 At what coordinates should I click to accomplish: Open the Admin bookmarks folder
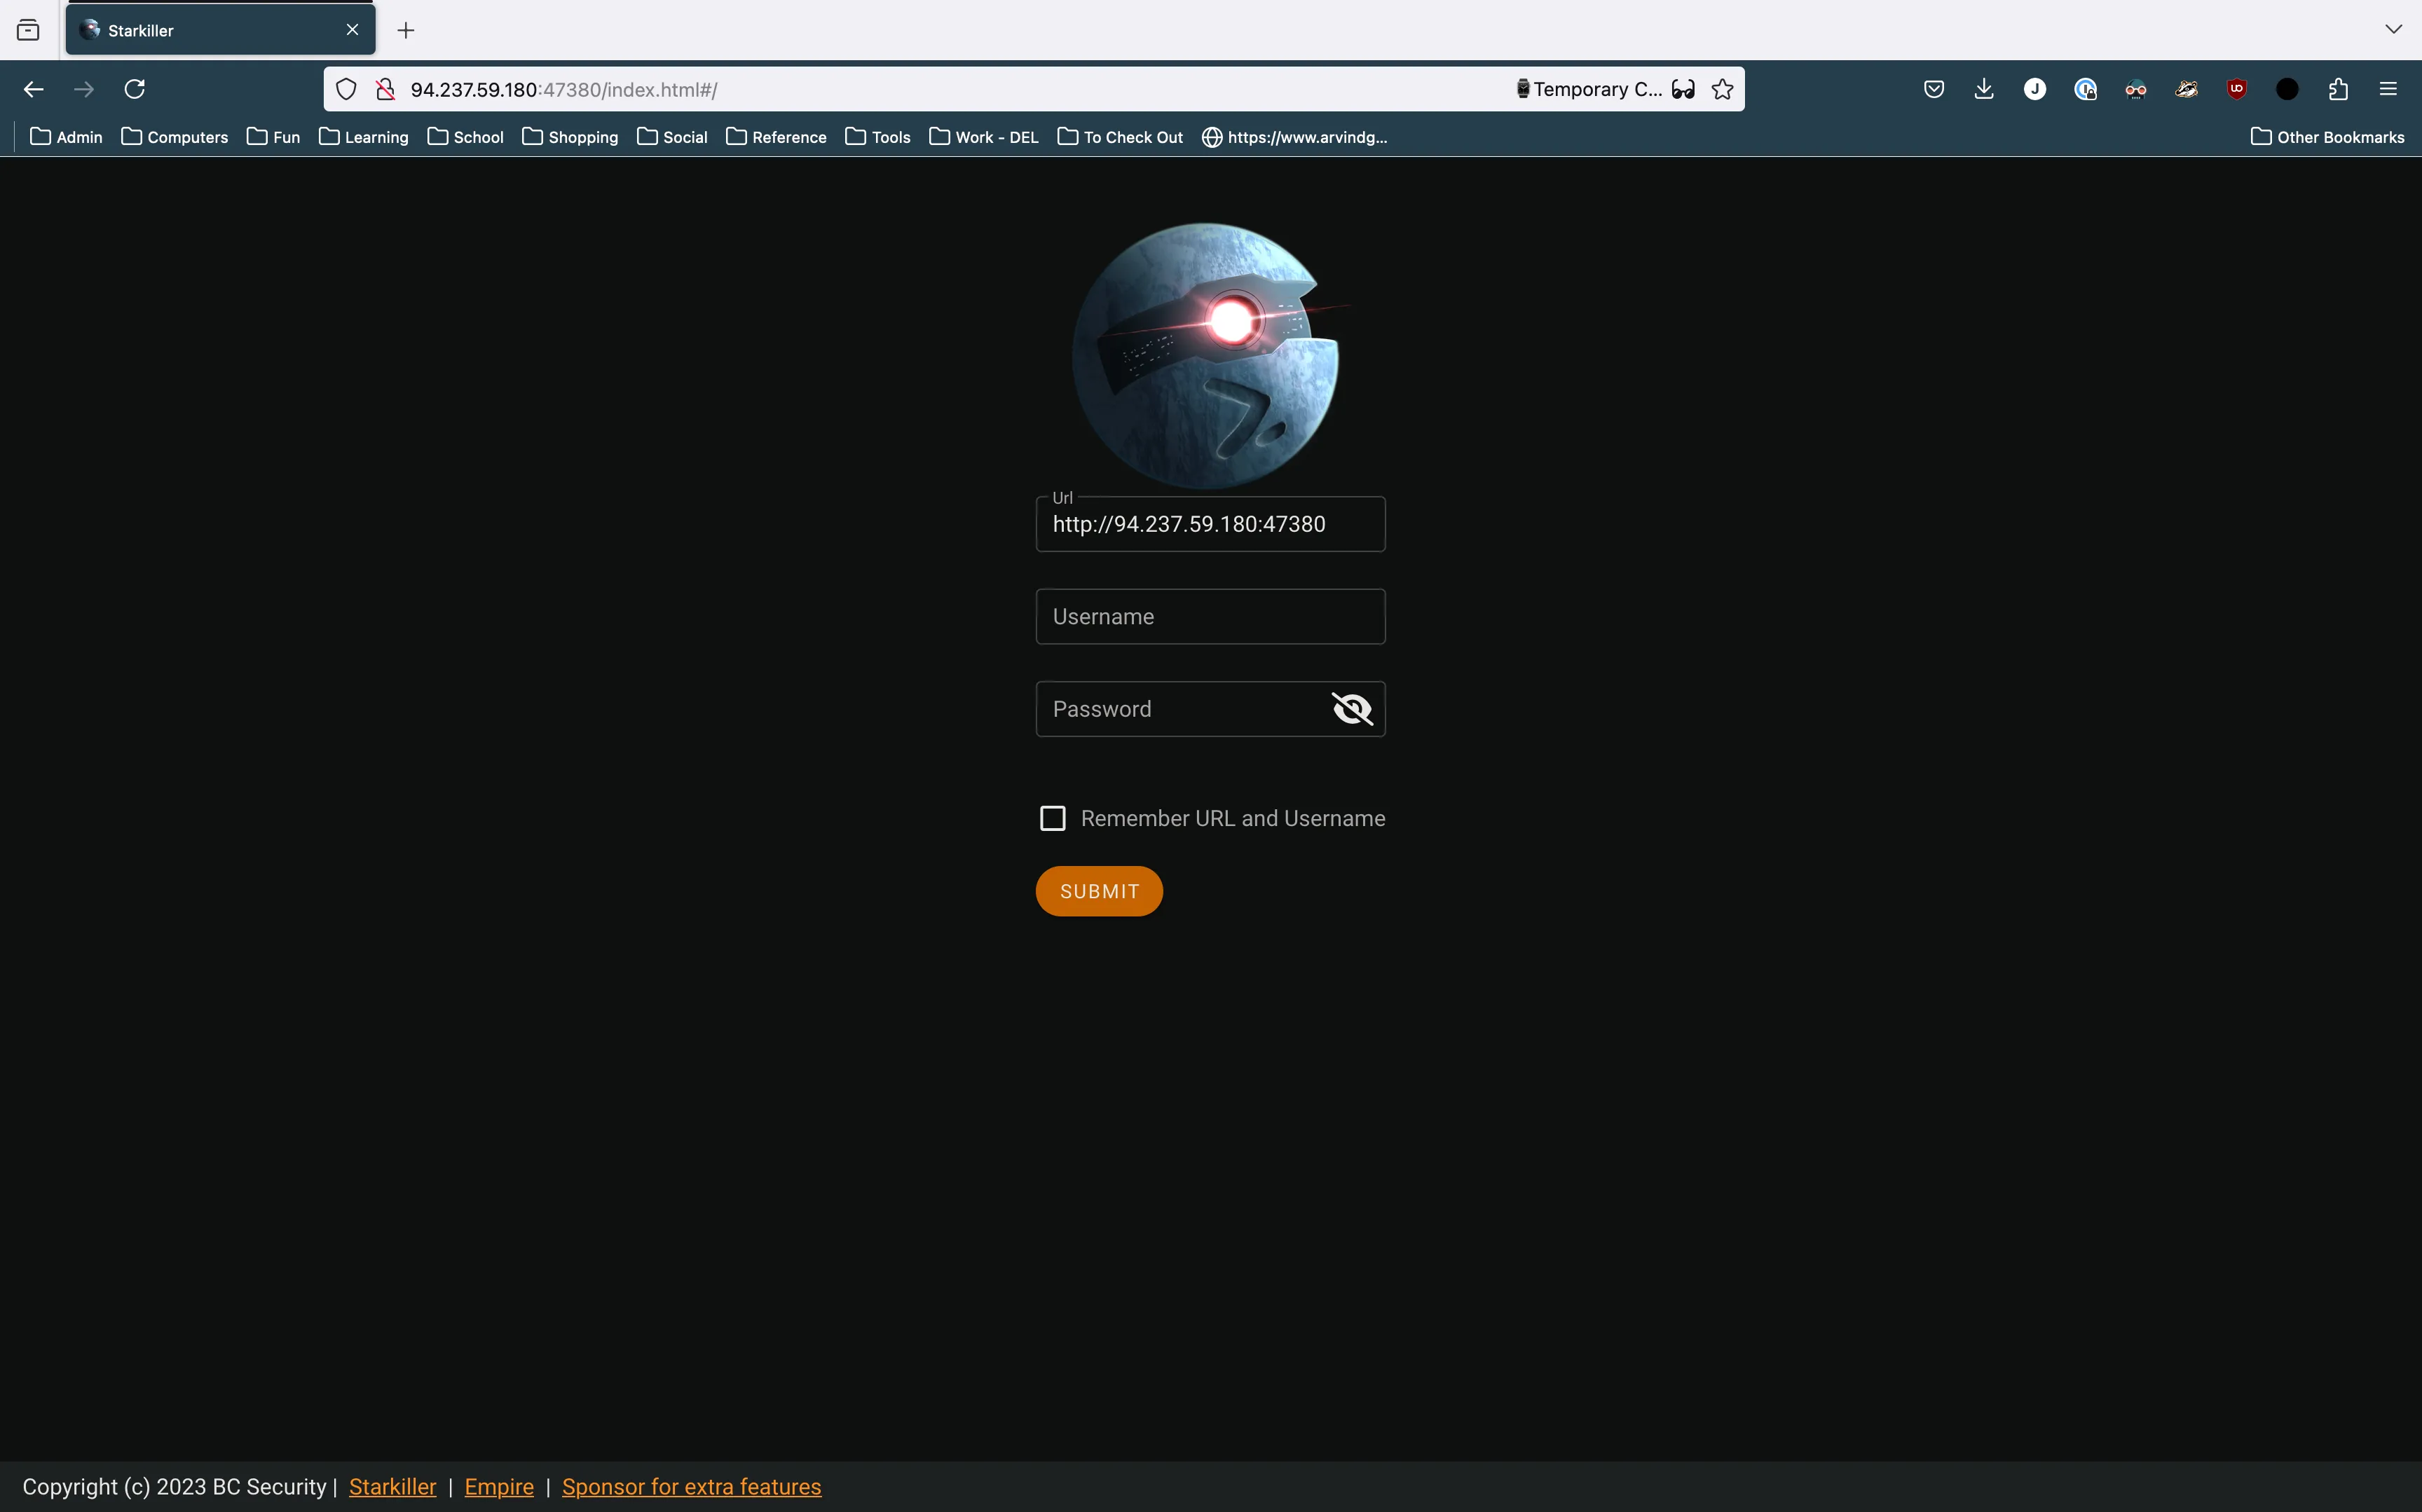(66, 137)
